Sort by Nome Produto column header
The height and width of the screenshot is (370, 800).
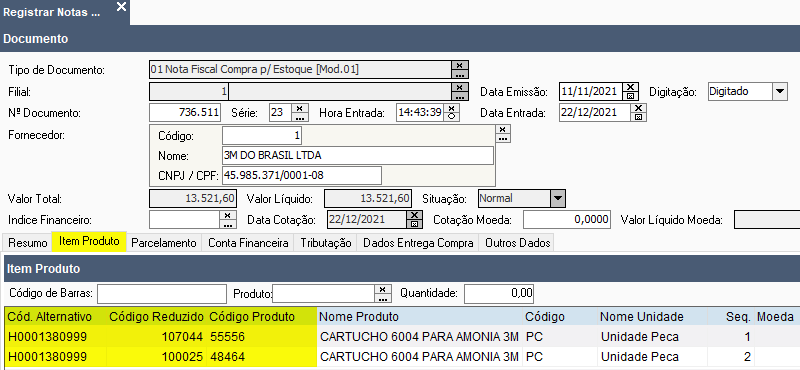pos(419,317)
